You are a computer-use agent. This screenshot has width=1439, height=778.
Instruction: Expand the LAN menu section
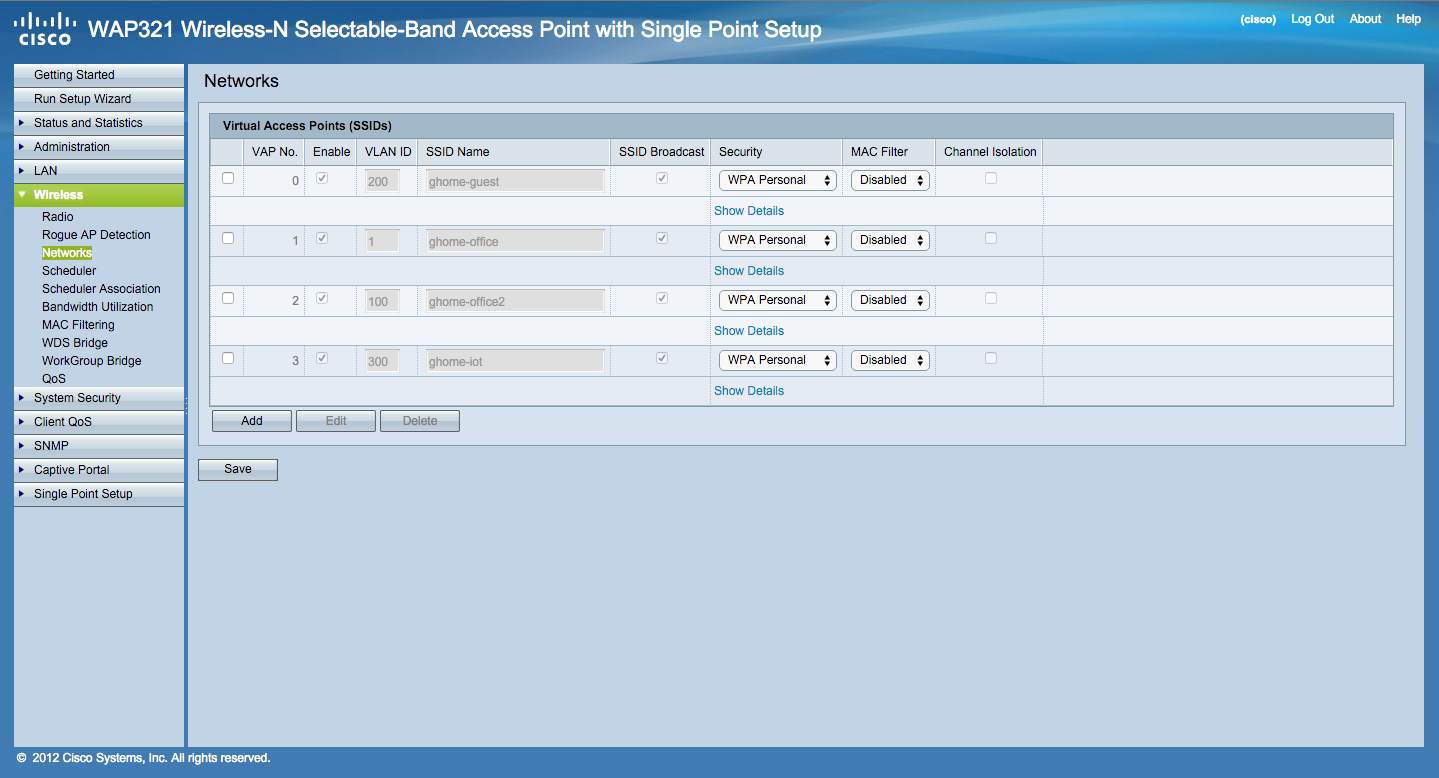pos(99,171)
